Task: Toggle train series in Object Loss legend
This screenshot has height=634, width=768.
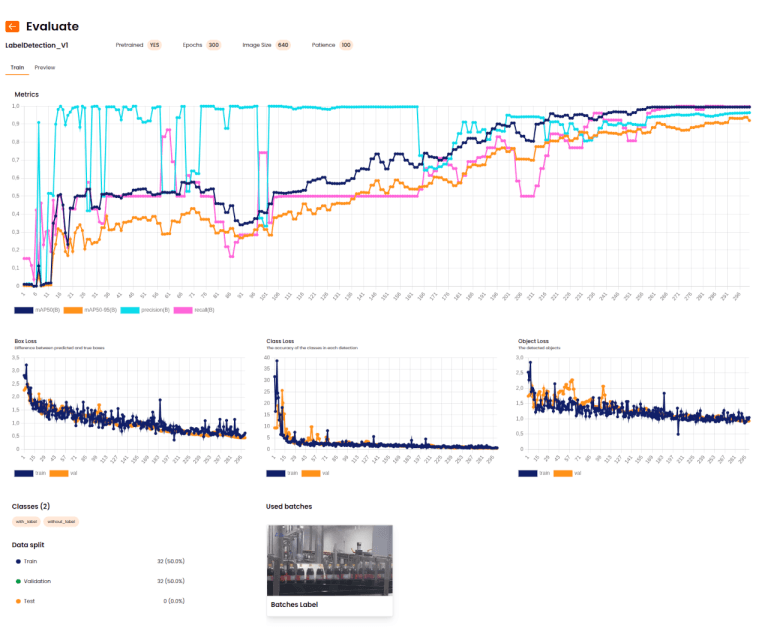Action: click(x=528, y=473)
